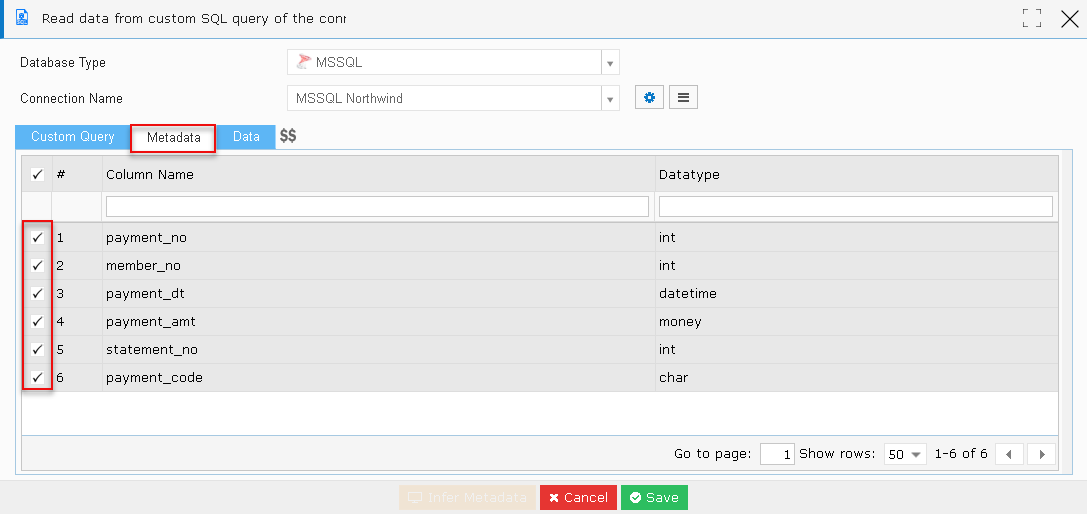Go to the next page arrow
This screenshot has width=1087, height=514.
[x=1041, y=454]
